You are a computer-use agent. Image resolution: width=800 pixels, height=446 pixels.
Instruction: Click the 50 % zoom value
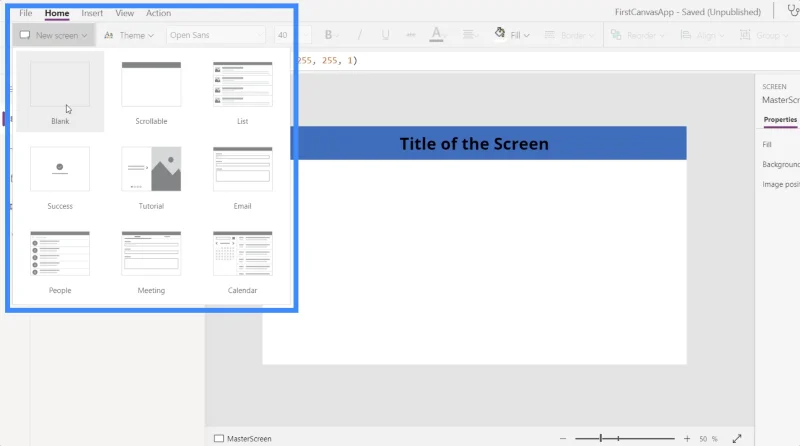click(x=708, y=439)
